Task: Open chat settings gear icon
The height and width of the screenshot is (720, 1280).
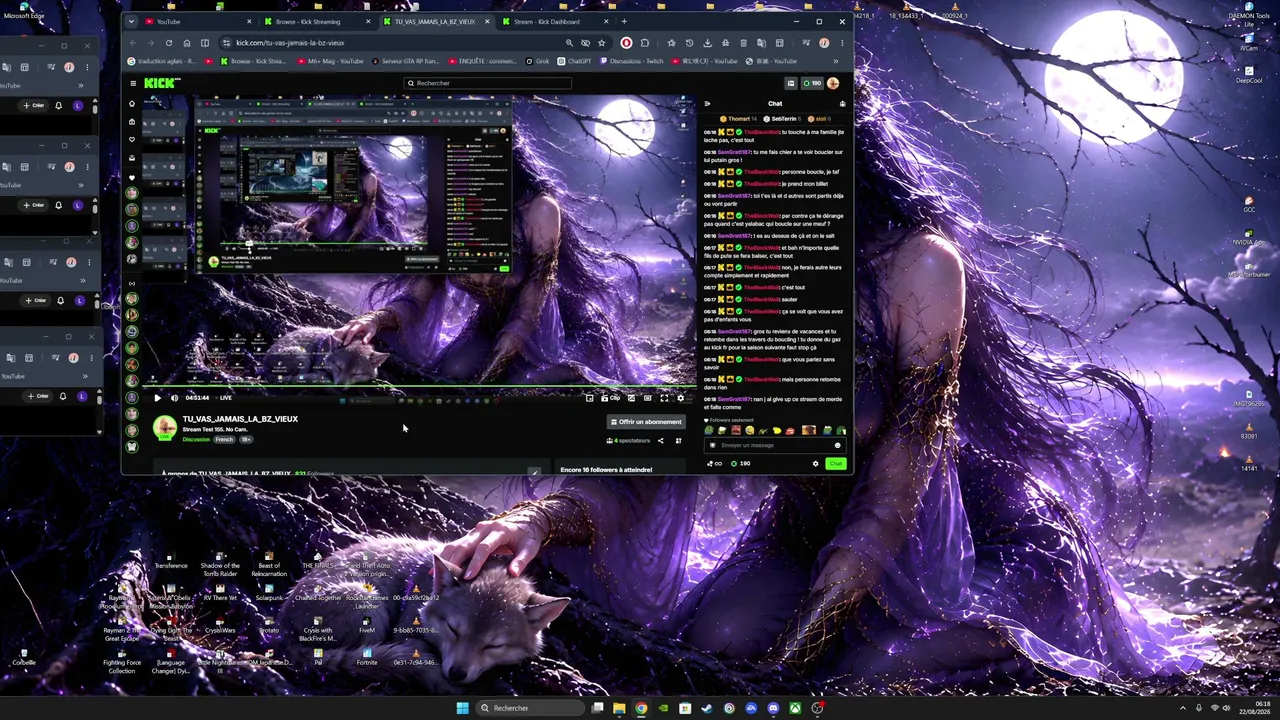Action: (815, 463)
